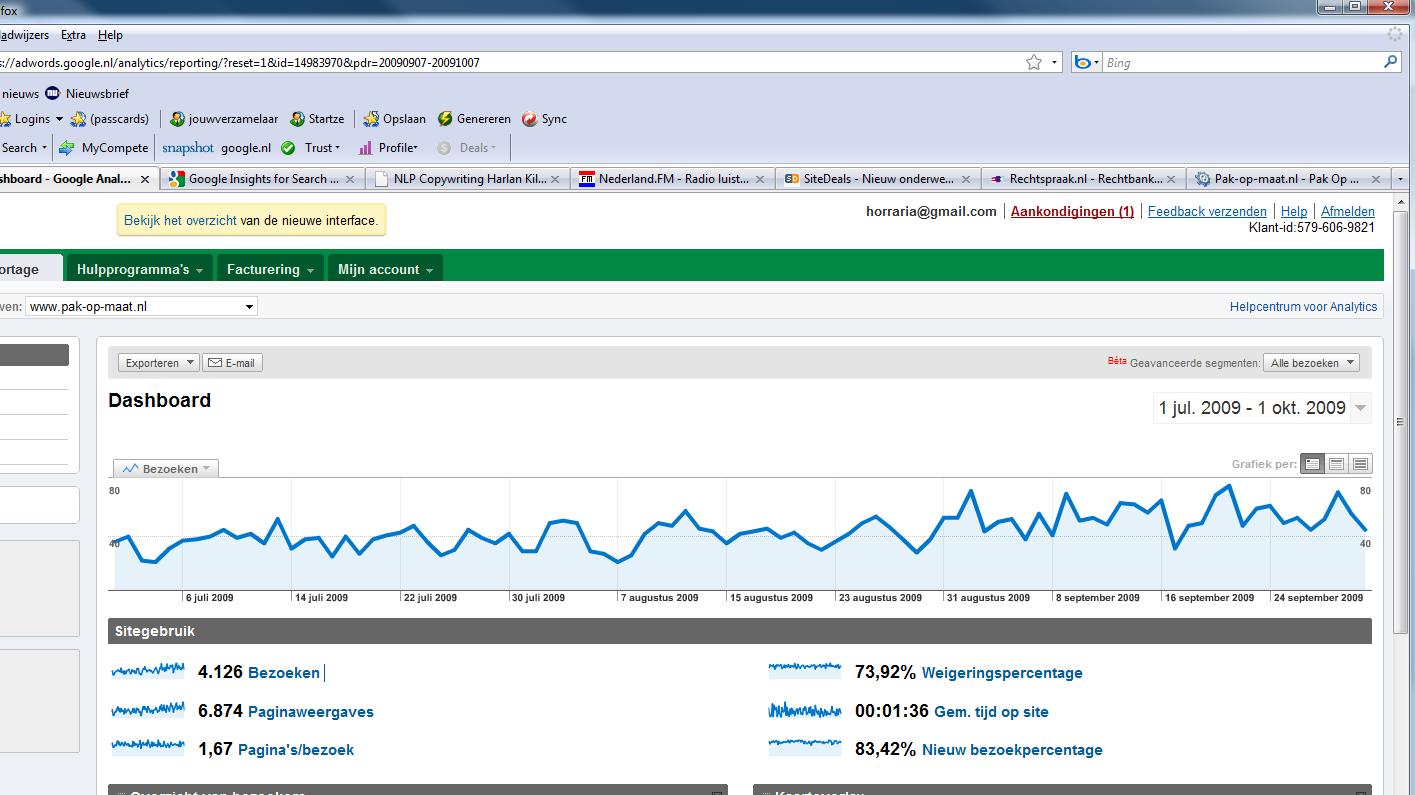1415x795 pixels.
Task: Open the (passcards) toolbar item
Action: [x=110, y=118]
